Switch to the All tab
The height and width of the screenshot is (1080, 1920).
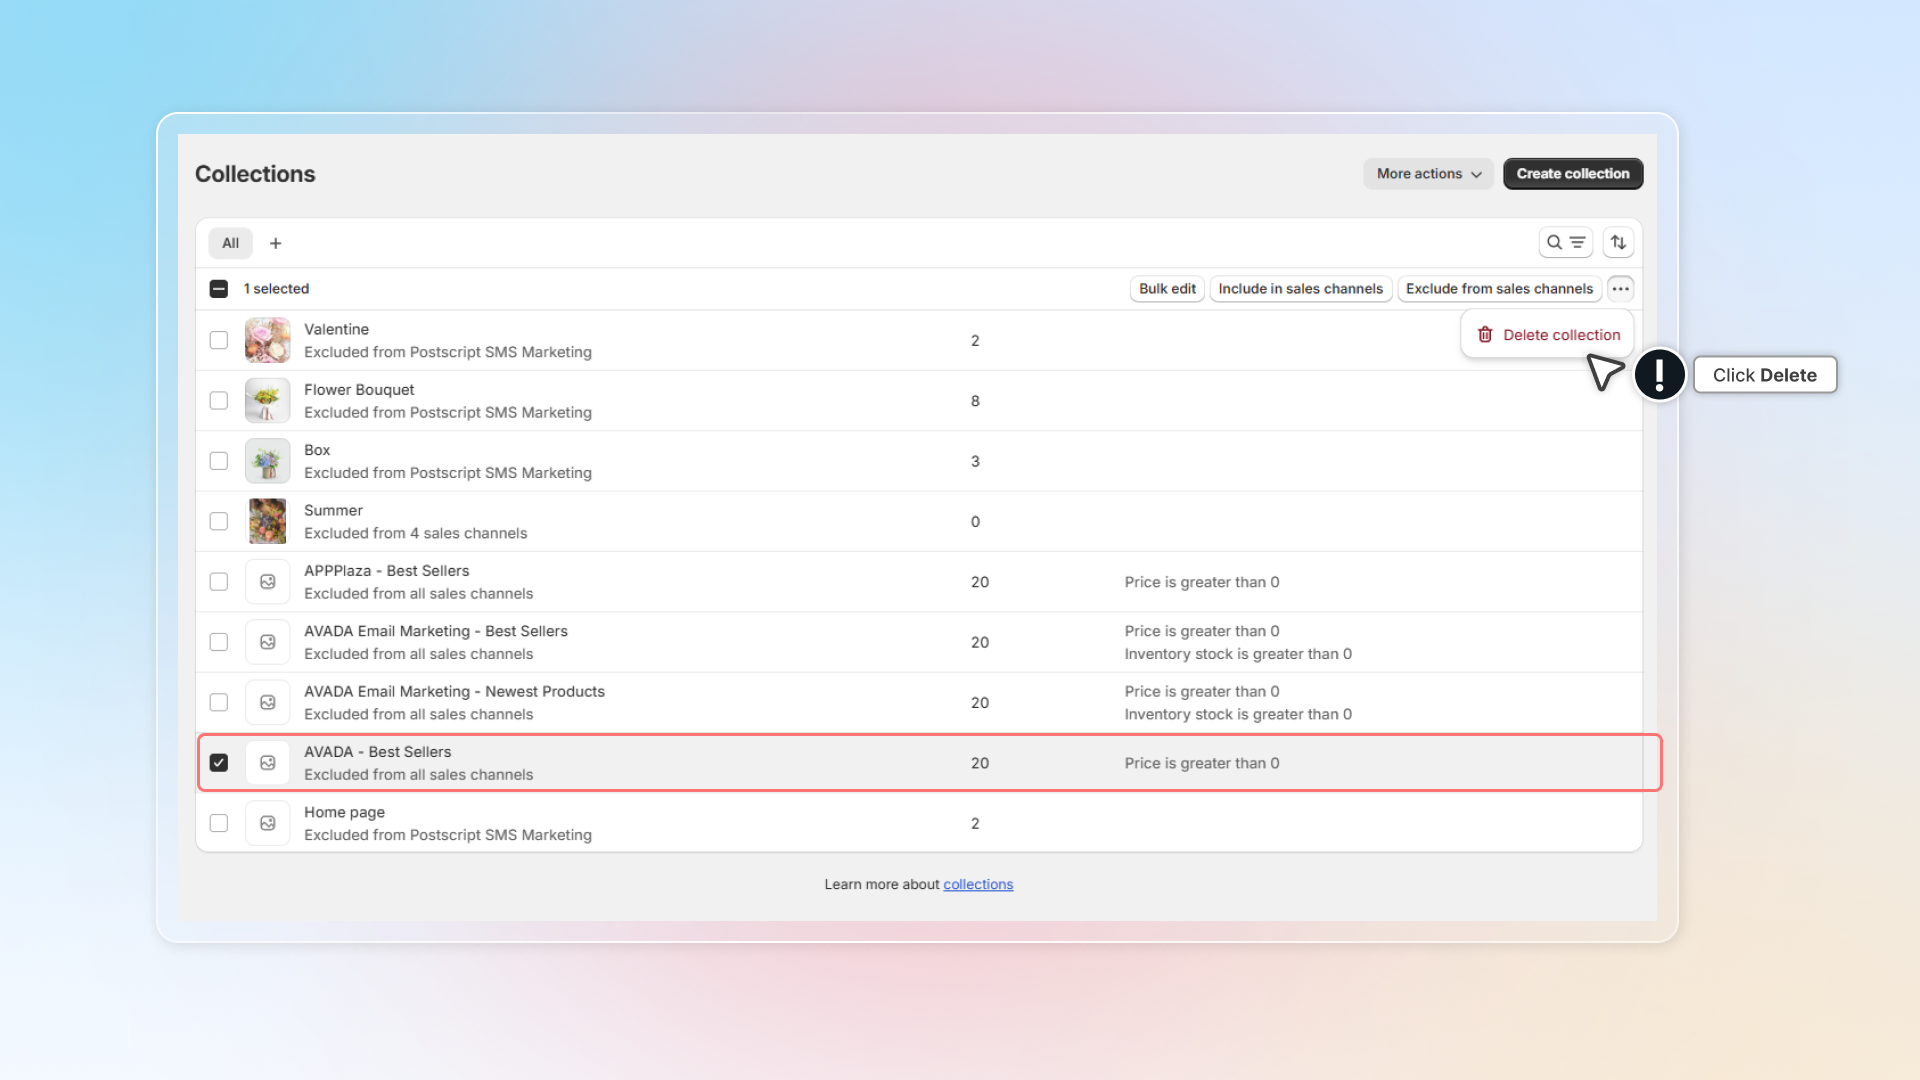point(230,243)
